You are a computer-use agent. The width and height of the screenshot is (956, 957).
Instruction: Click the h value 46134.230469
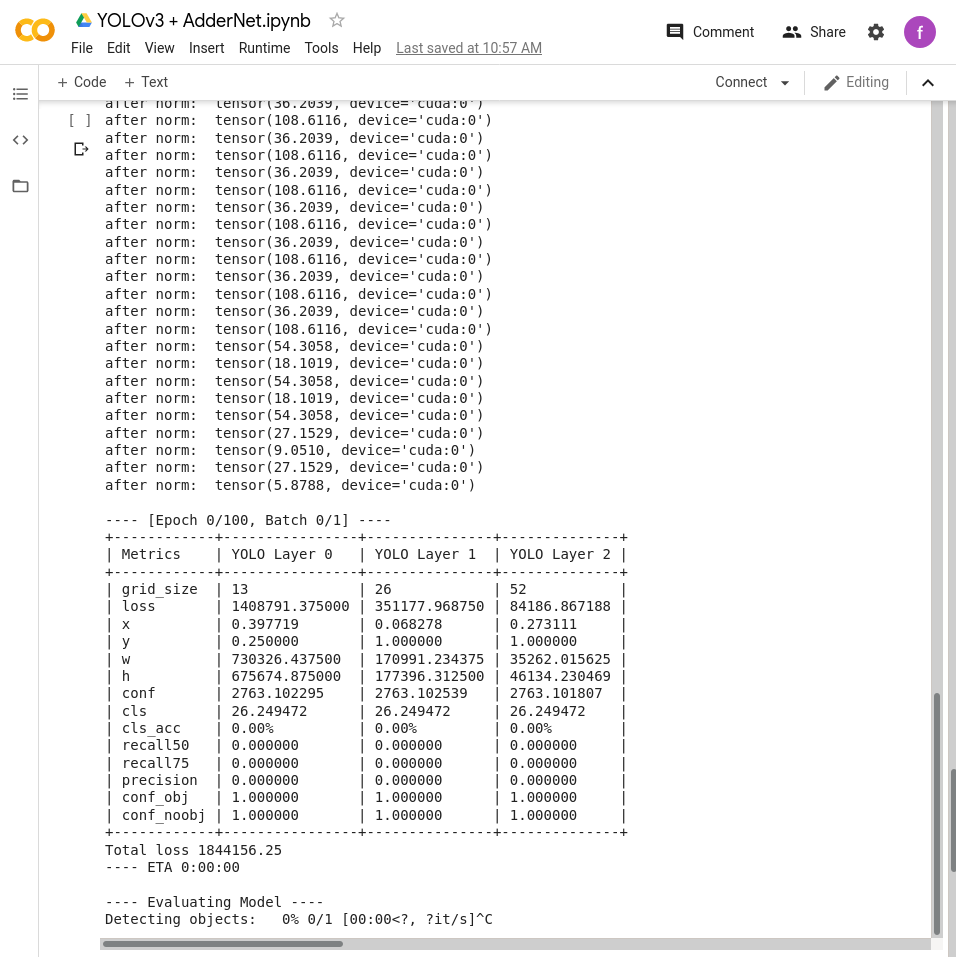[x=560, y=676]
